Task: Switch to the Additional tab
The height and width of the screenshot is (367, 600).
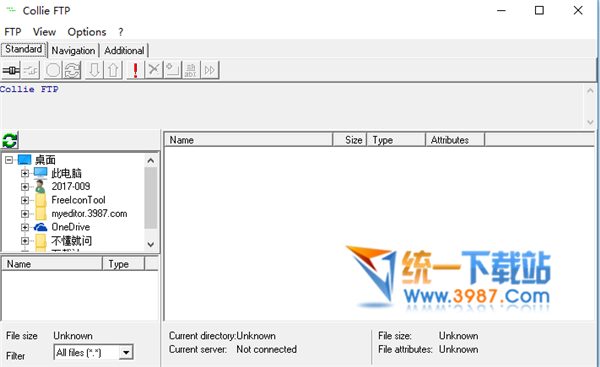Action: [124, 51]
